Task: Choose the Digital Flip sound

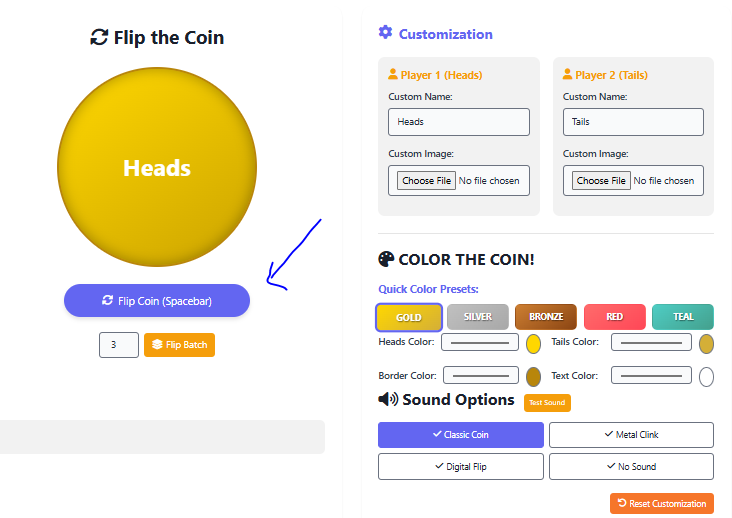Action: (460, 467)
